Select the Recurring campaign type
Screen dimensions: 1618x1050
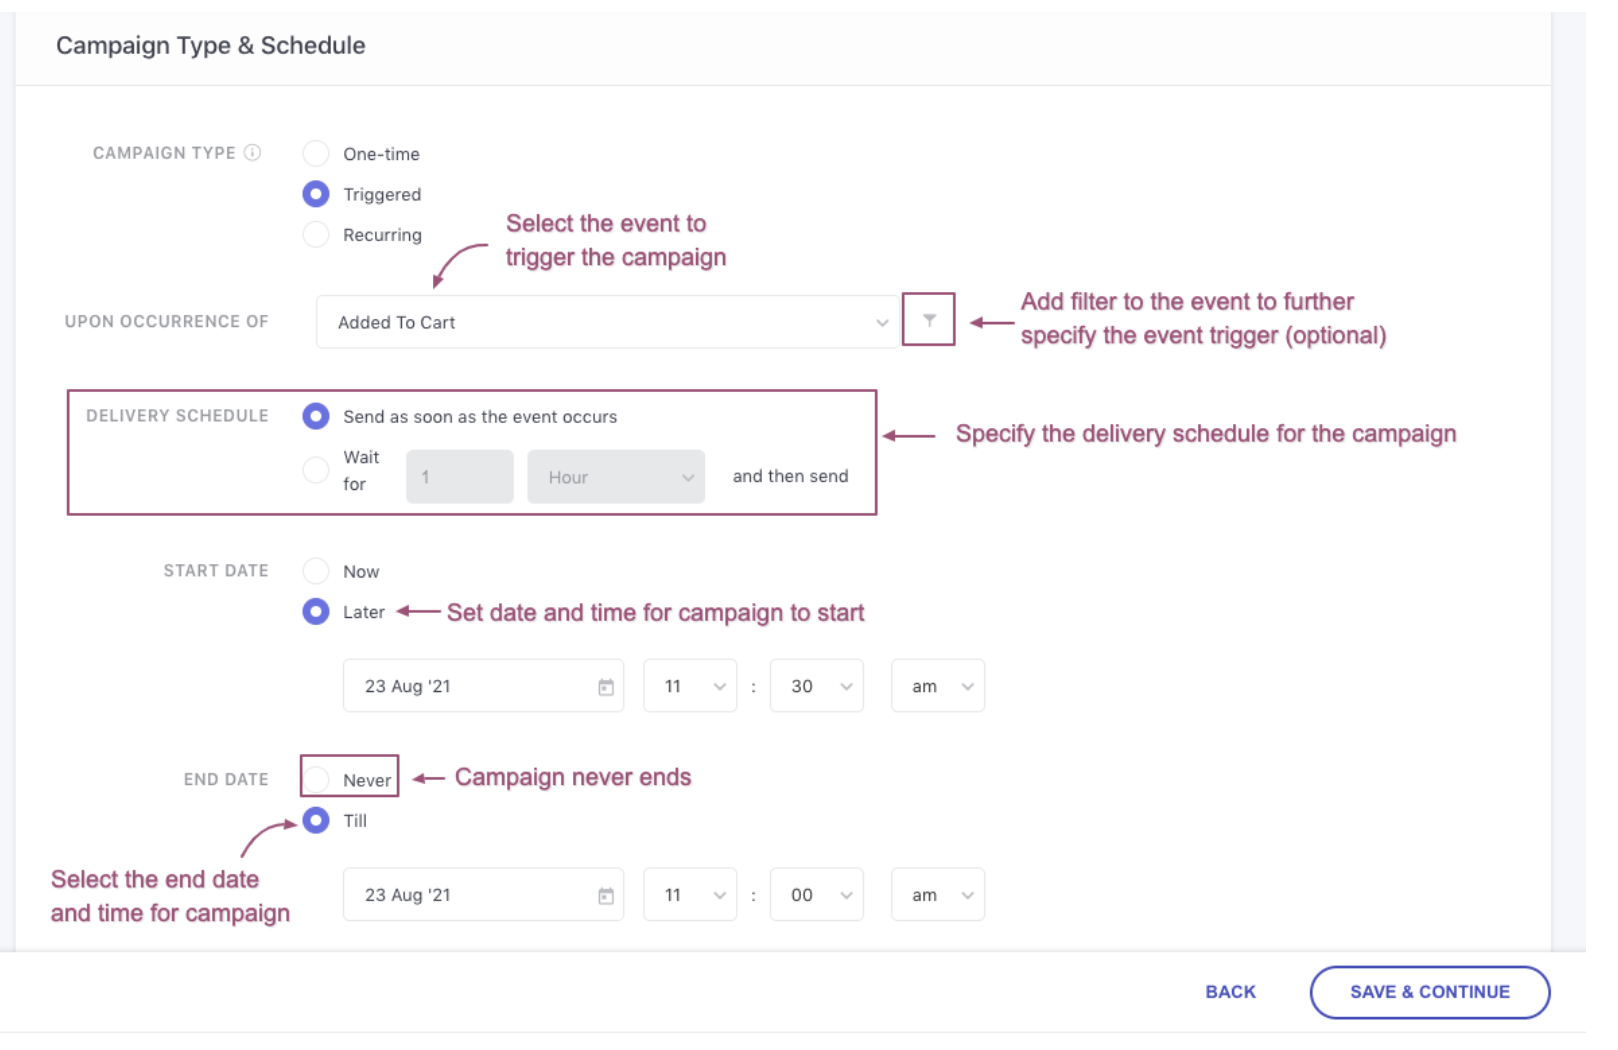tap(316, 235)
